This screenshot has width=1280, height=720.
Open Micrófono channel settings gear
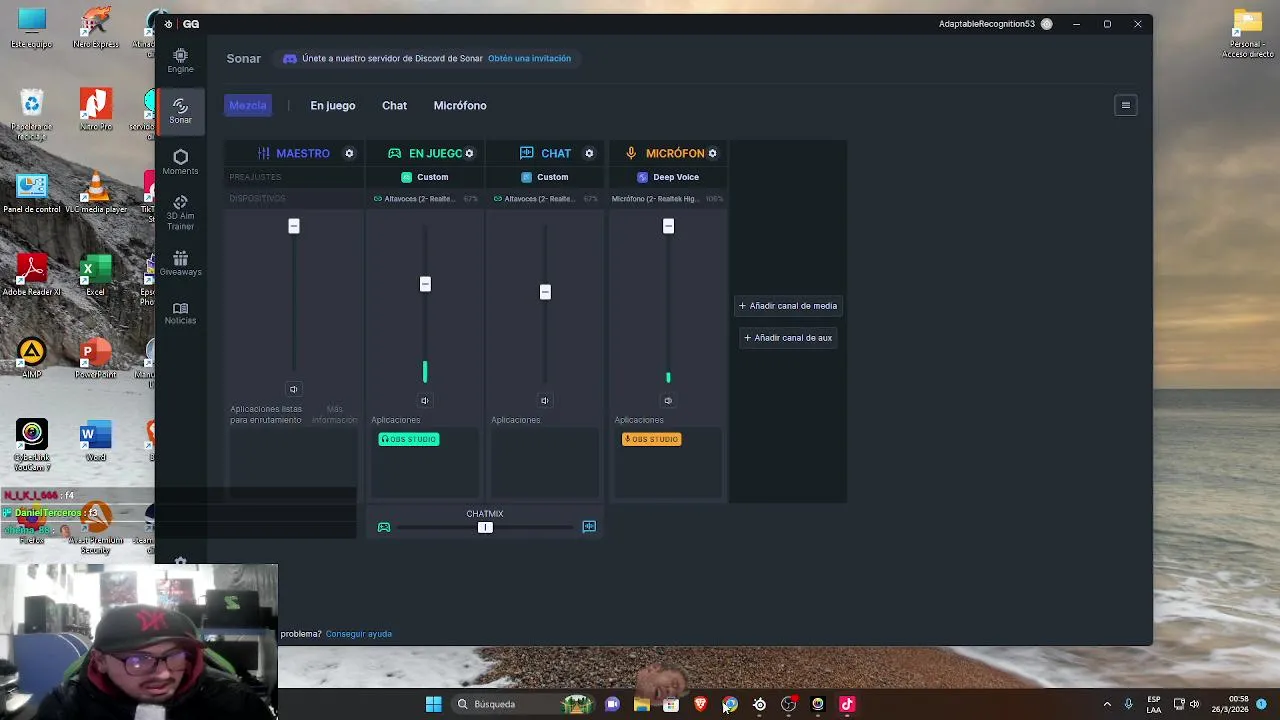(713, 153)
